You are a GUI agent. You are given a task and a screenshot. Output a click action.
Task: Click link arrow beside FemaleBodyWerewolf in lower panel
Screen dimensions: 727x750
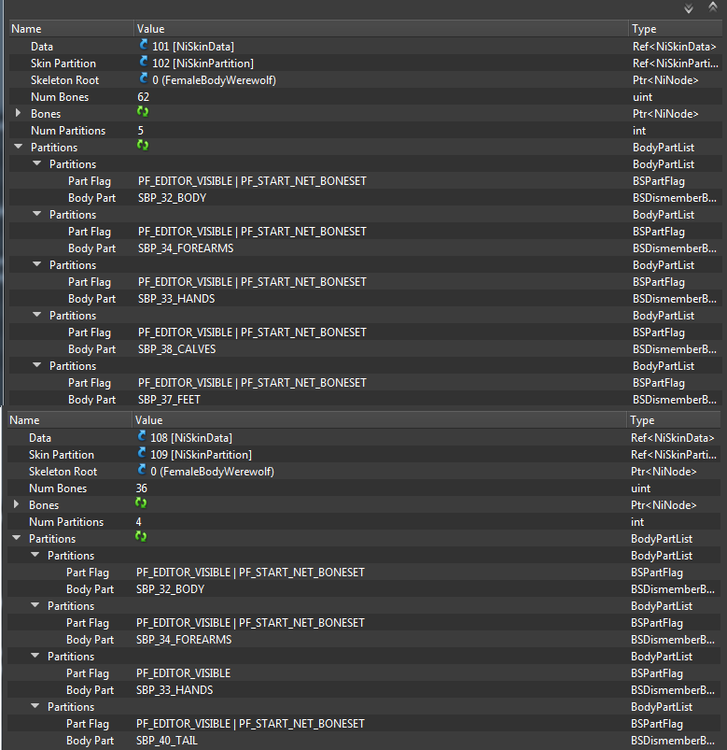tap(141, 470)
